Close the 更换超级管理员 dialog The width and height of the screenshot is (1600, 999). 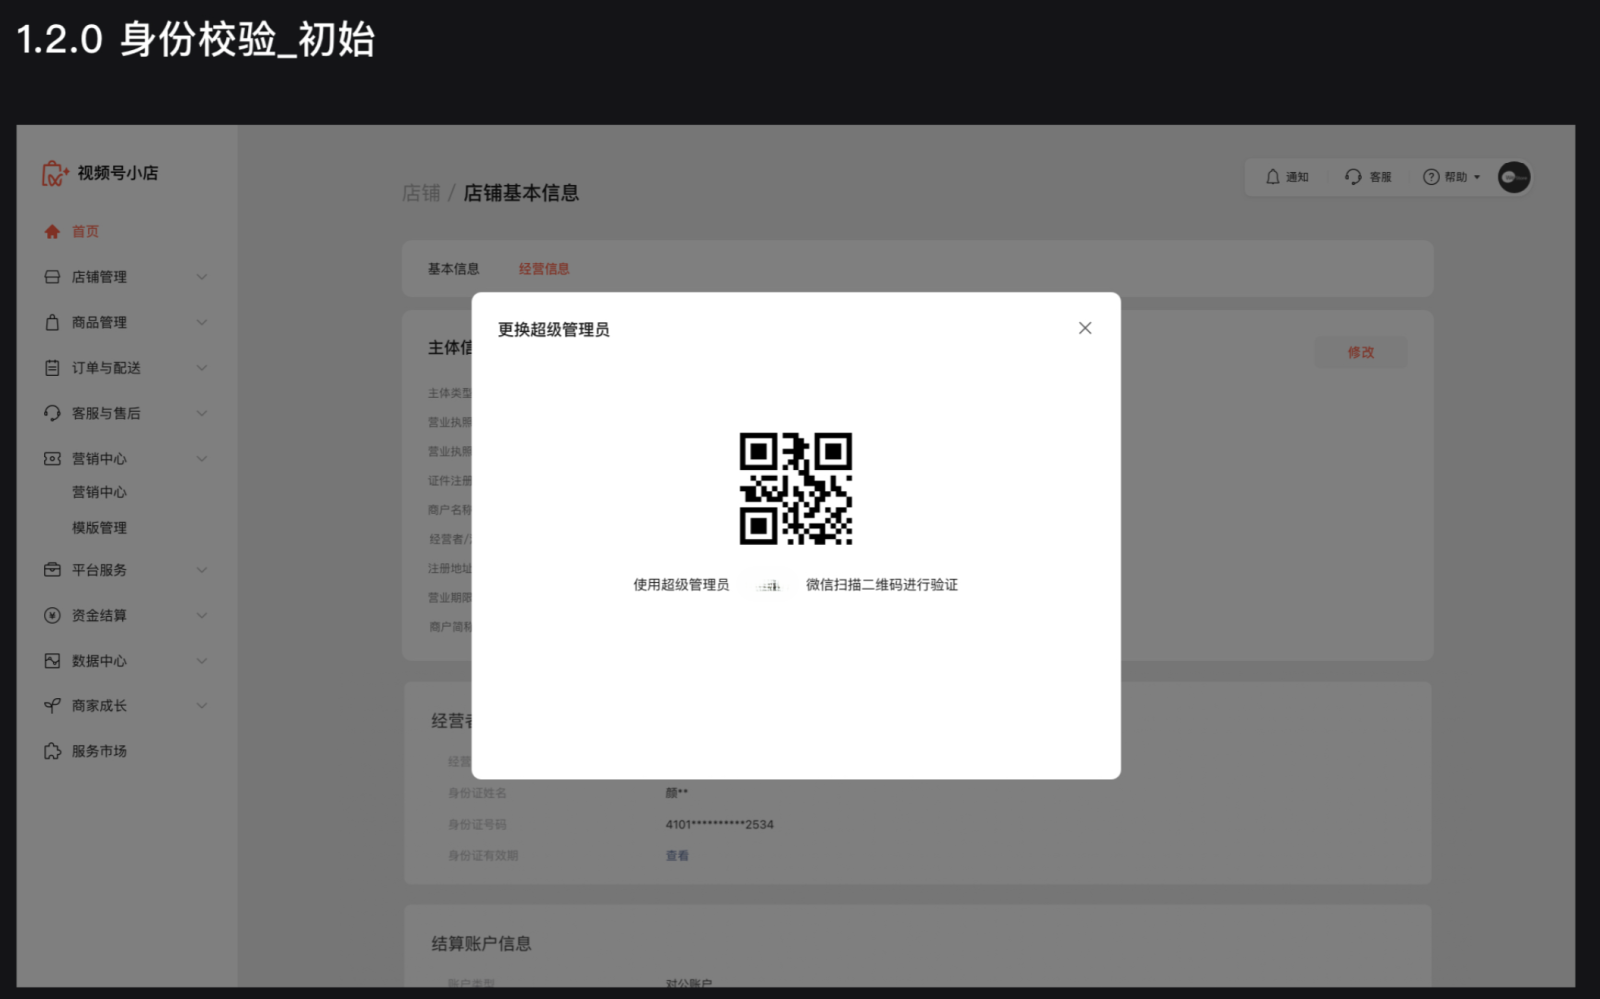[1085, 328]
